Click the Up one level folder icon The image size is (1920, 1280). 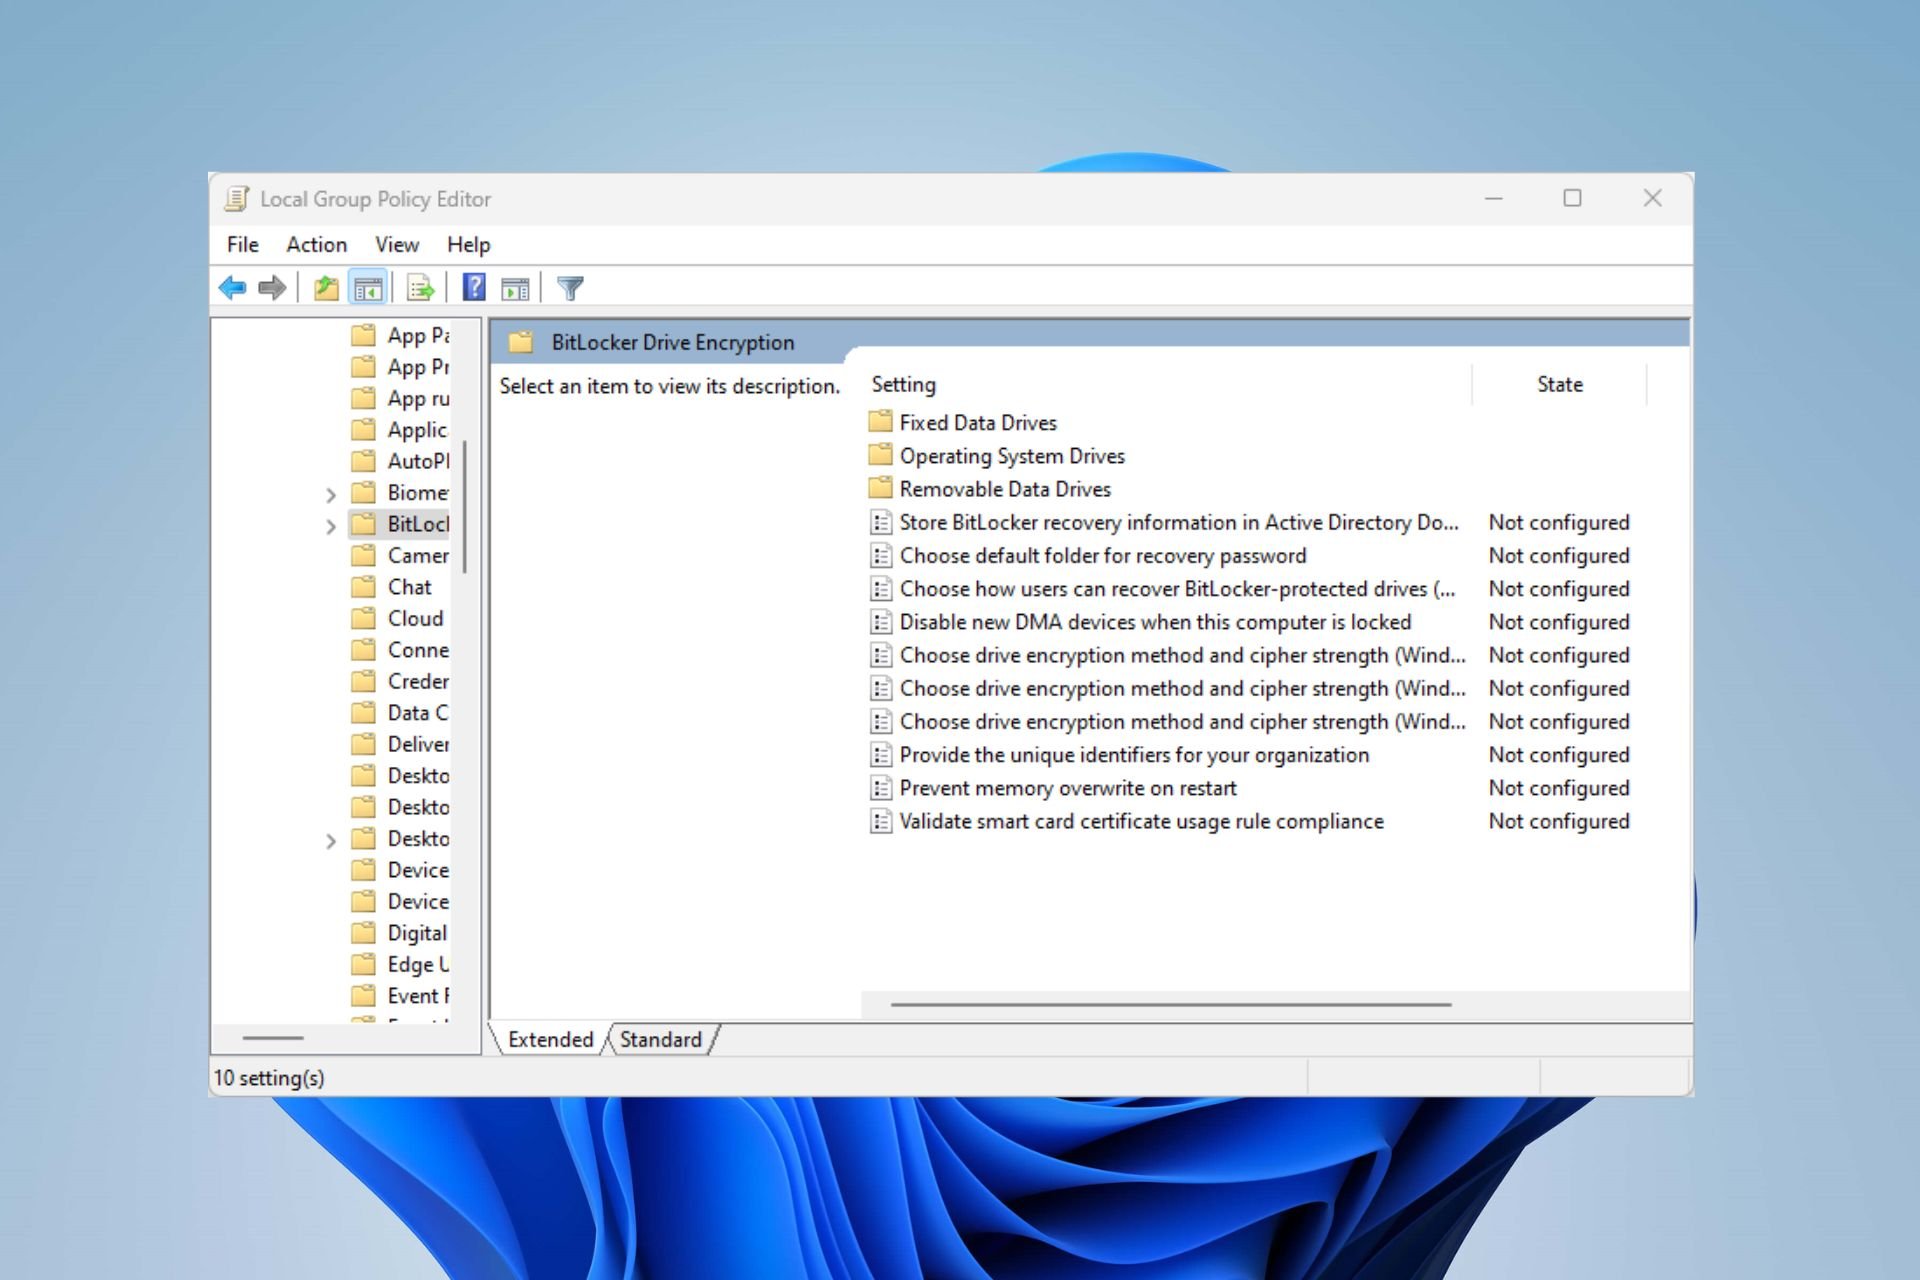click(326, 288)
